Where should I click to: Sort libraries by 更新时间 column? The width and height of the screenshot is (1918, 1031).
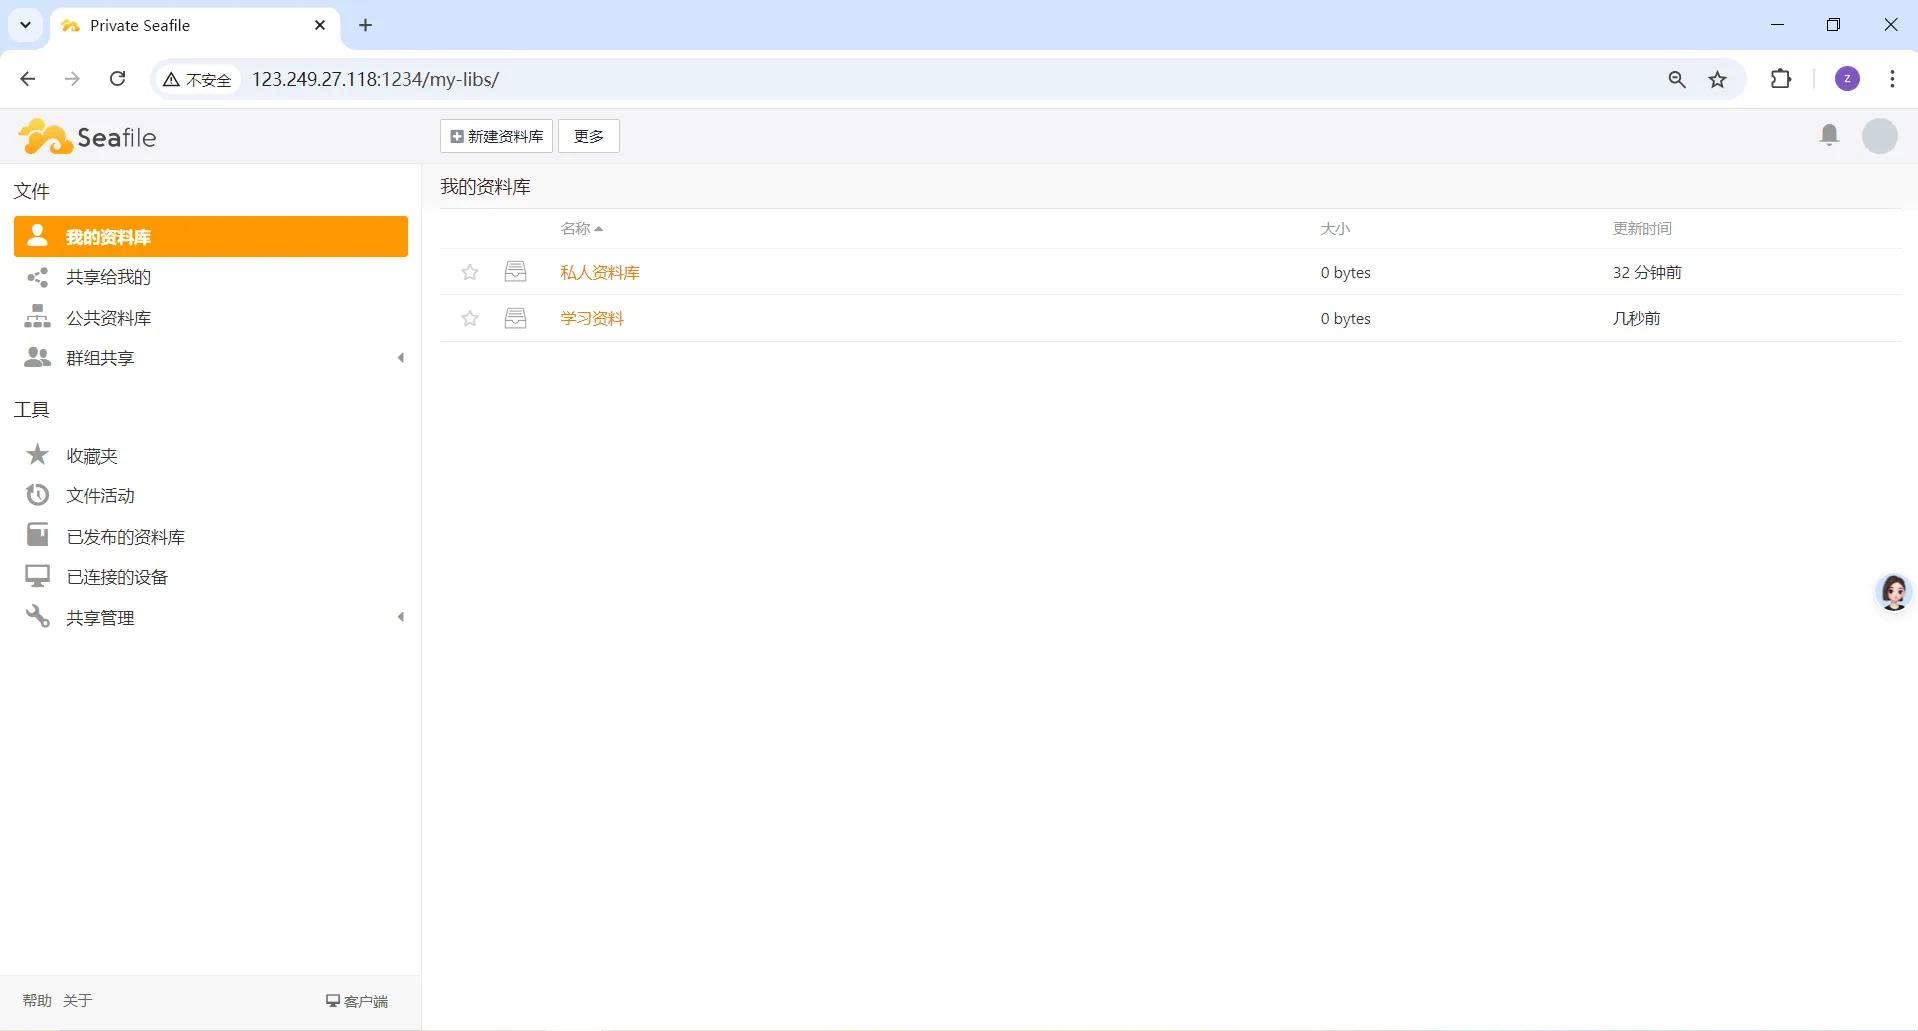pyautogui.click(x=1642, y=229)
